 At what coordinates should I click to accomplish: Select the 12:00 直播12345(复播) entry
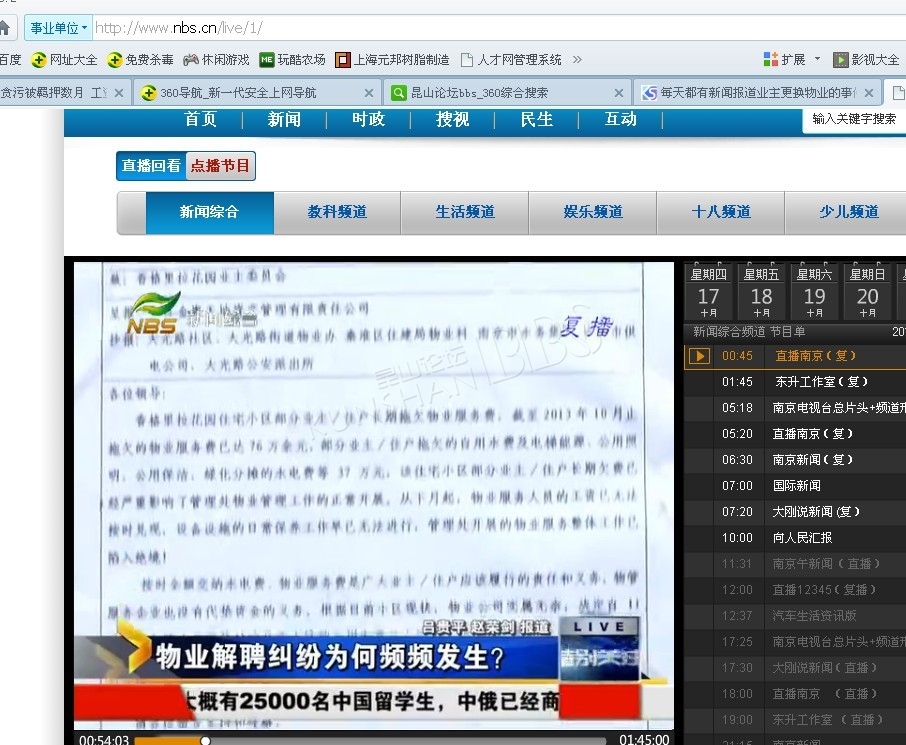click(x=795, y=590)
